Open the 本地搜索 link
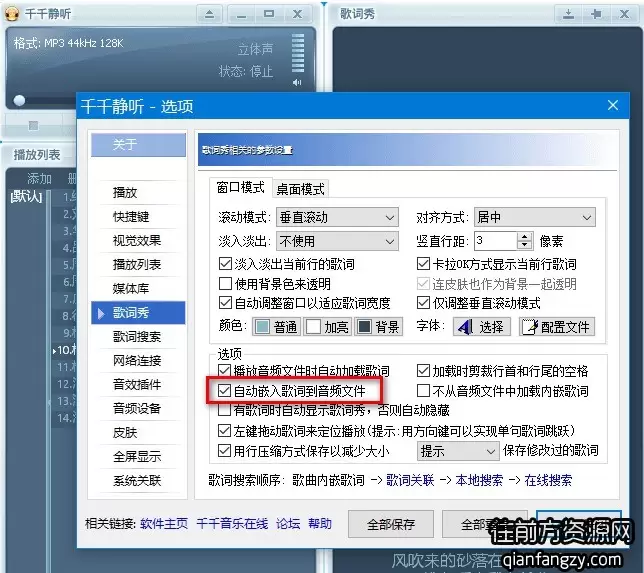 479,480
